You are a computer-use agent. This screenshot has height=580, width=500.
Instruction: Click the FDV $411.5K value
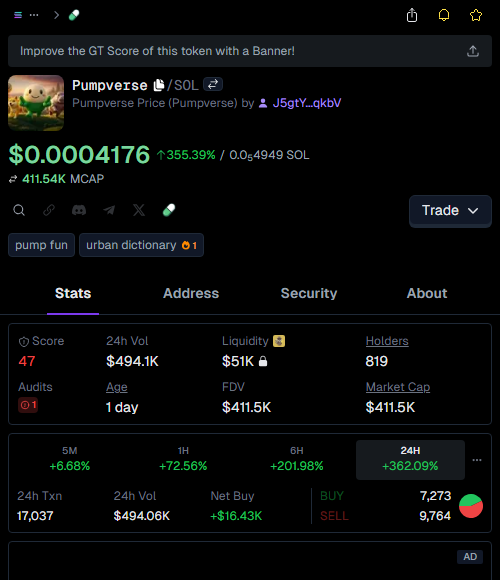pos(246,407)
